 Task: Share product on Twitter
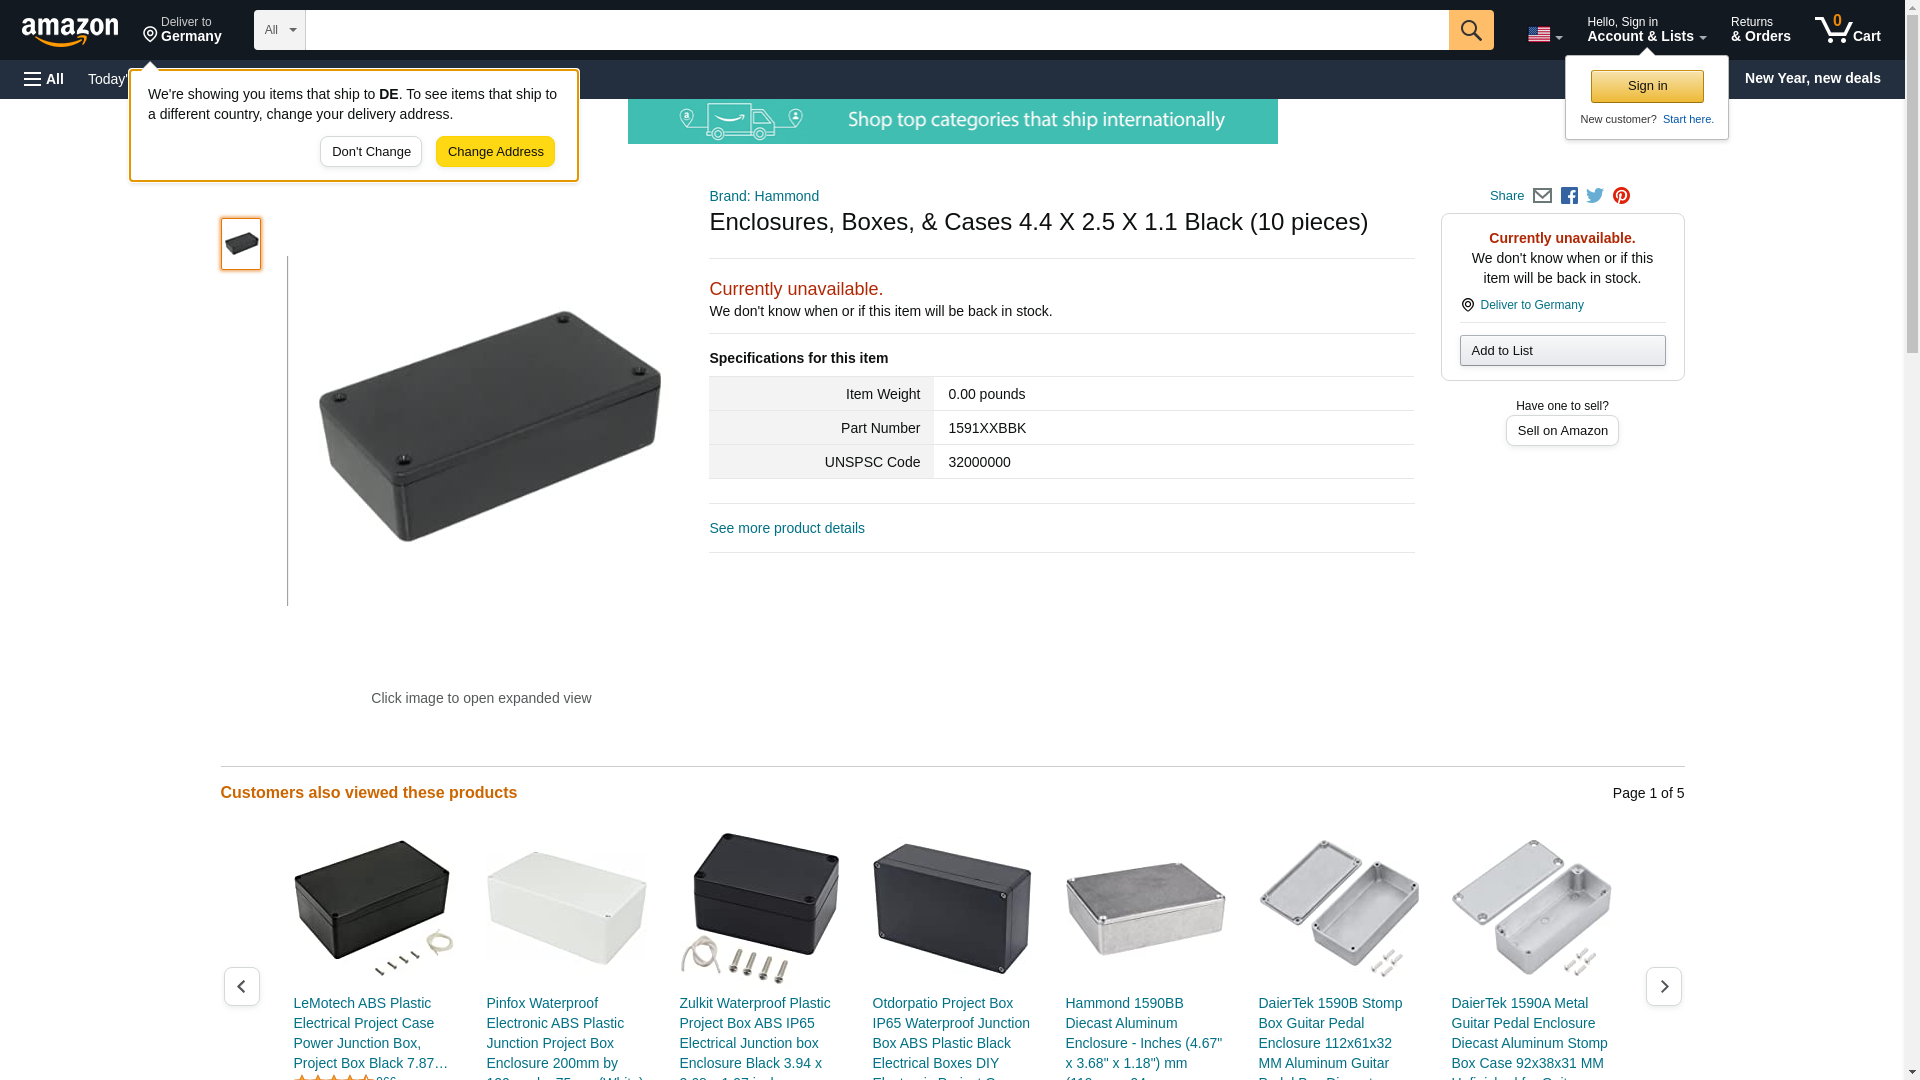(x=1595, y=196)
